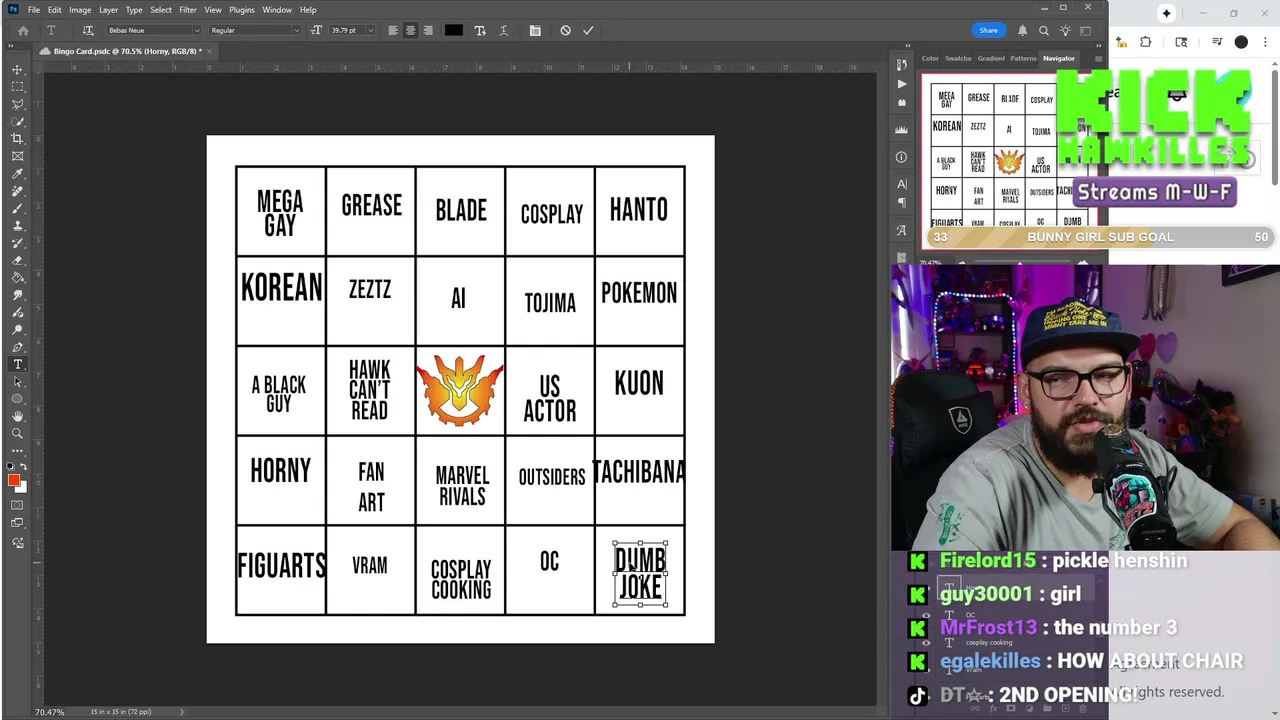
Task: Swap foreground and background colors
Action: (24, 467)
